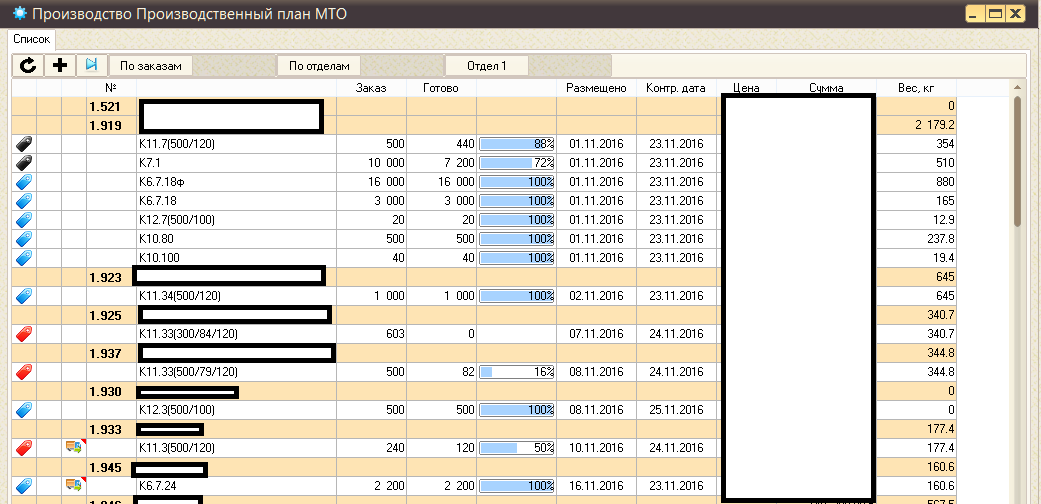Select order group row 1.930
Image resolution: width=1041 pixels, height=504 pixels.
tap(485, 391)
